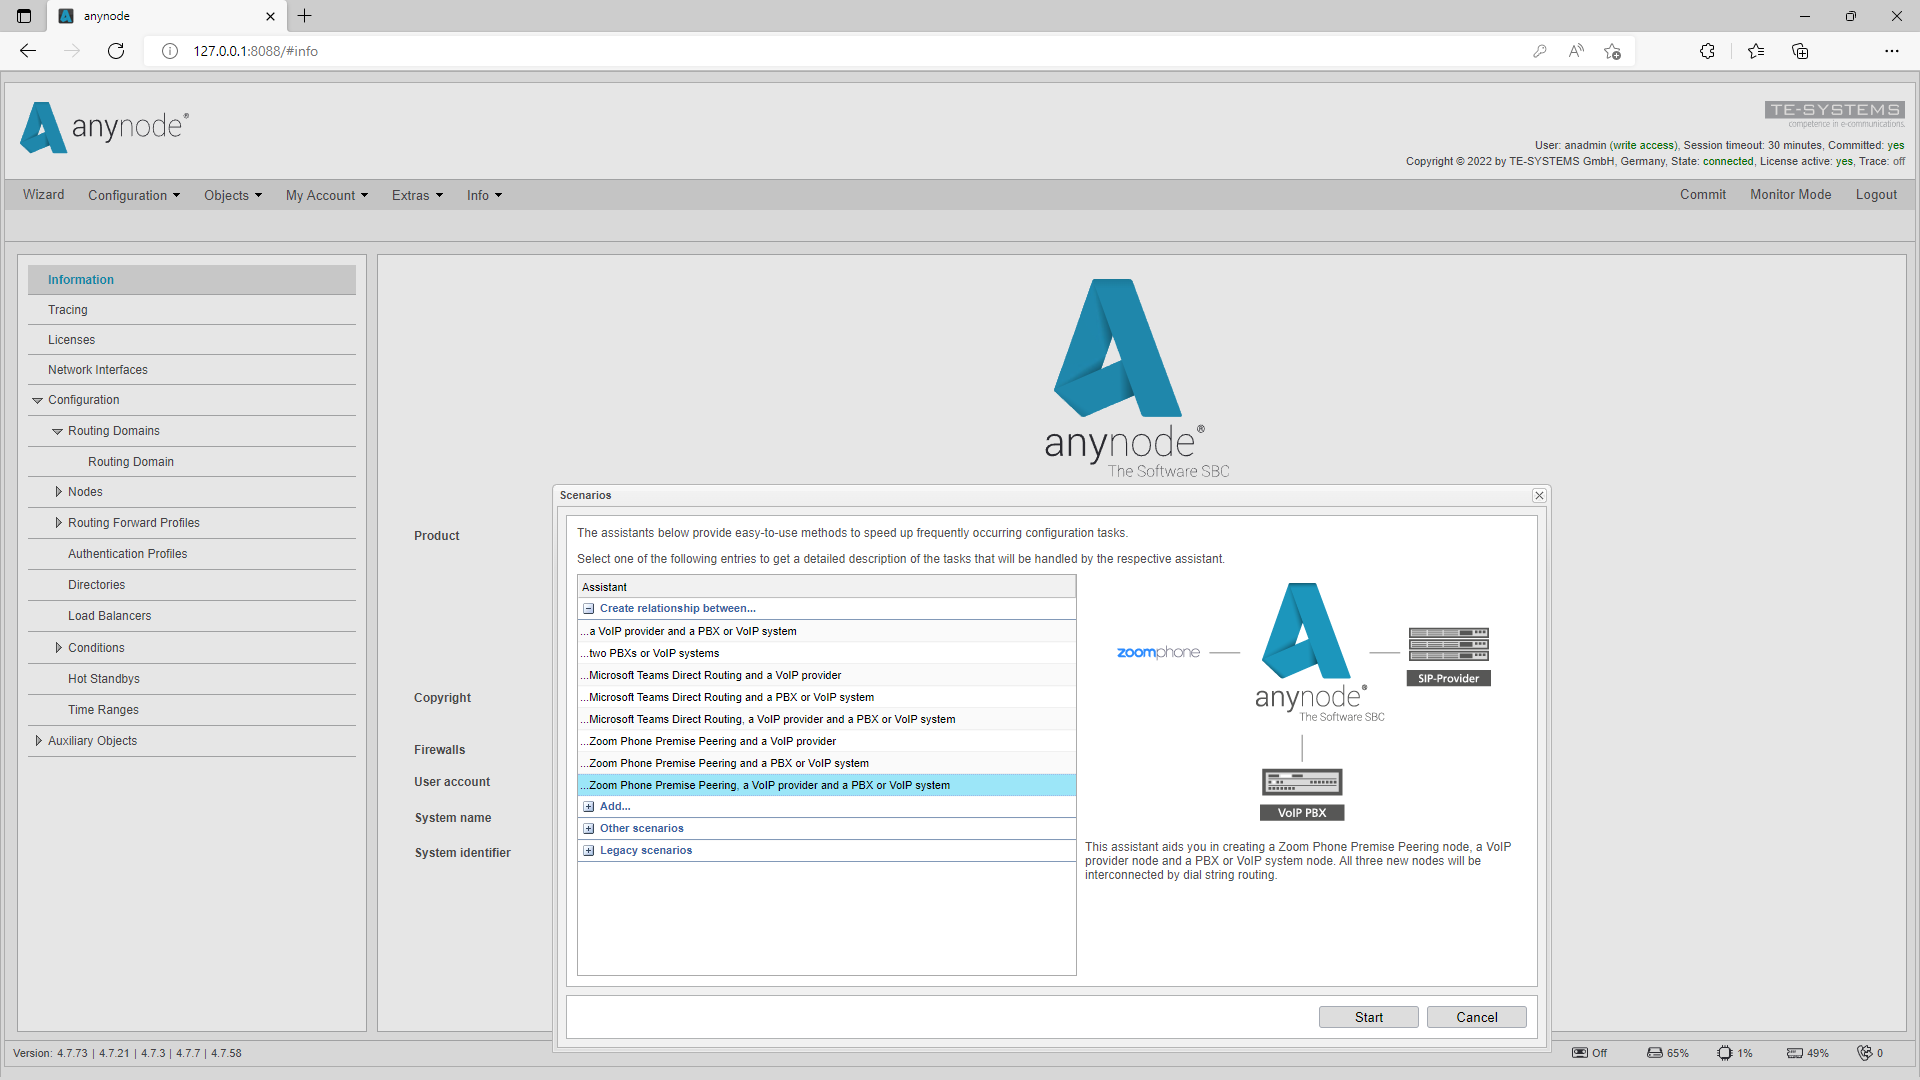Start the selected scenario assistant
1920x1080 pixels.
tap(1368, 1017)
